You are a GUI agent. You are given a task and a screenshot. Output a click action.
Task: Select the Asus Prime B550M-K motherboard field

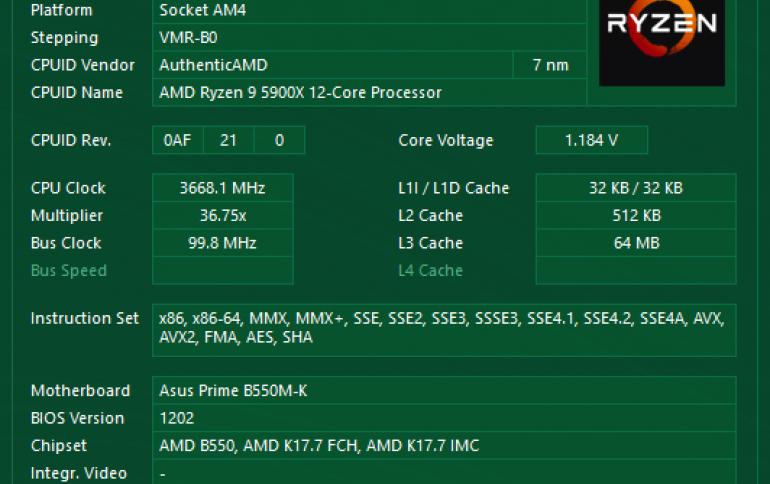pyautogui.click(x=444, y=391)
